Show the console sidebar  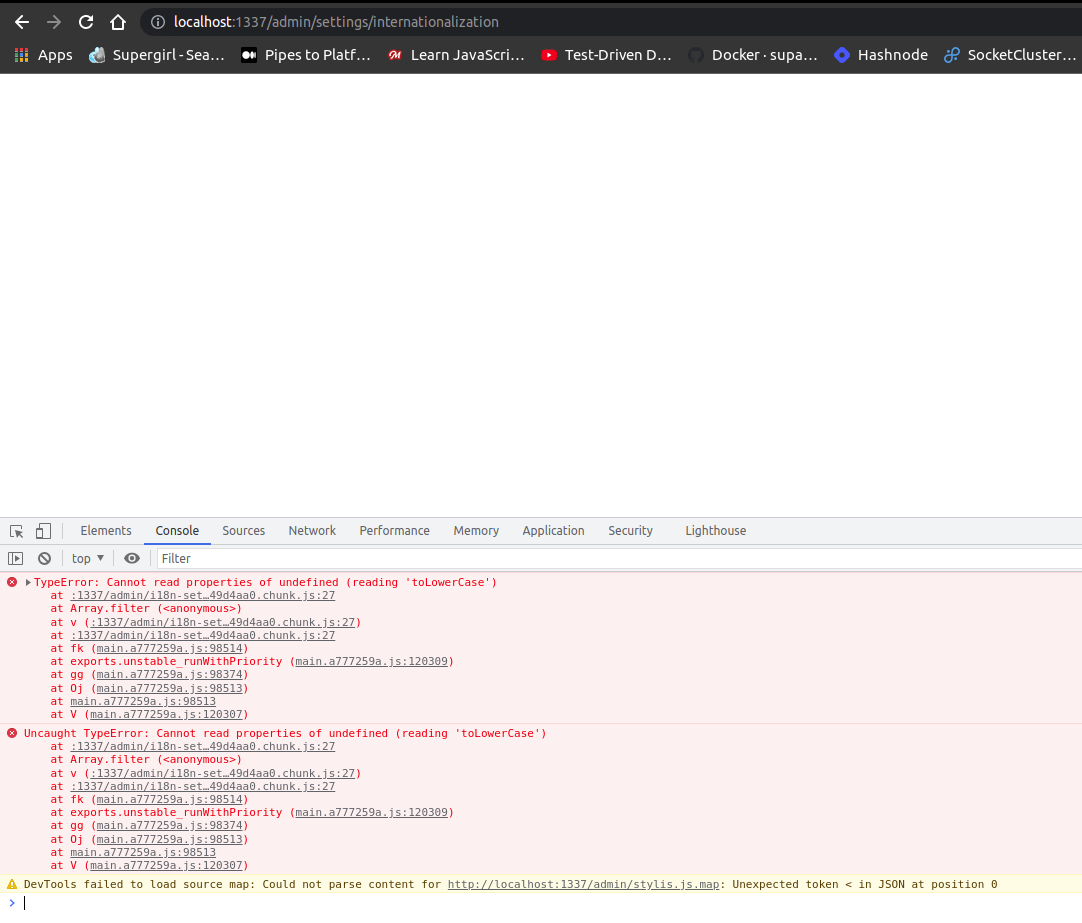[15, 558]
